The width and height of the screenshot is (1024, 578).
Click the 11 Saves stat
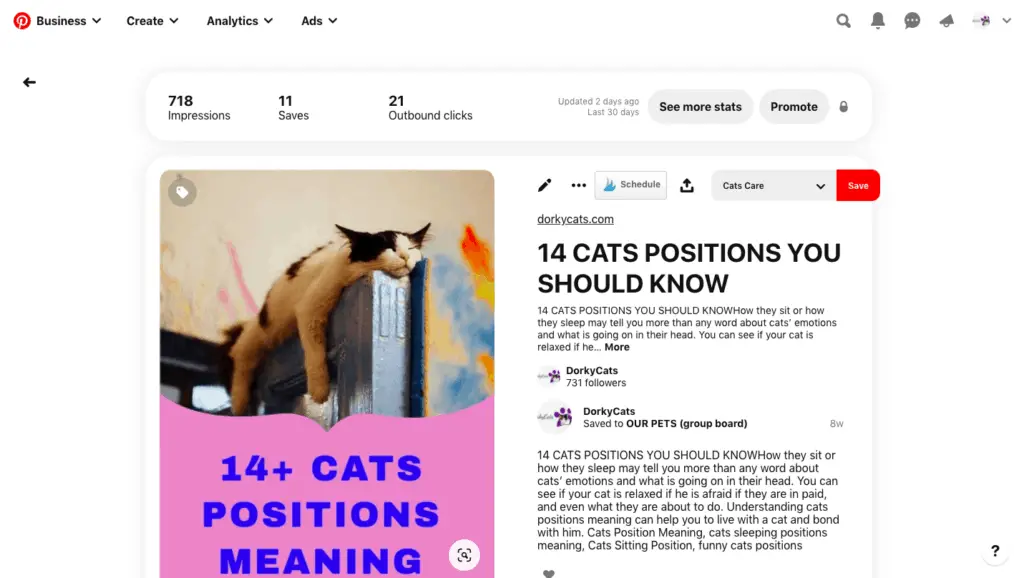point(293,107)
